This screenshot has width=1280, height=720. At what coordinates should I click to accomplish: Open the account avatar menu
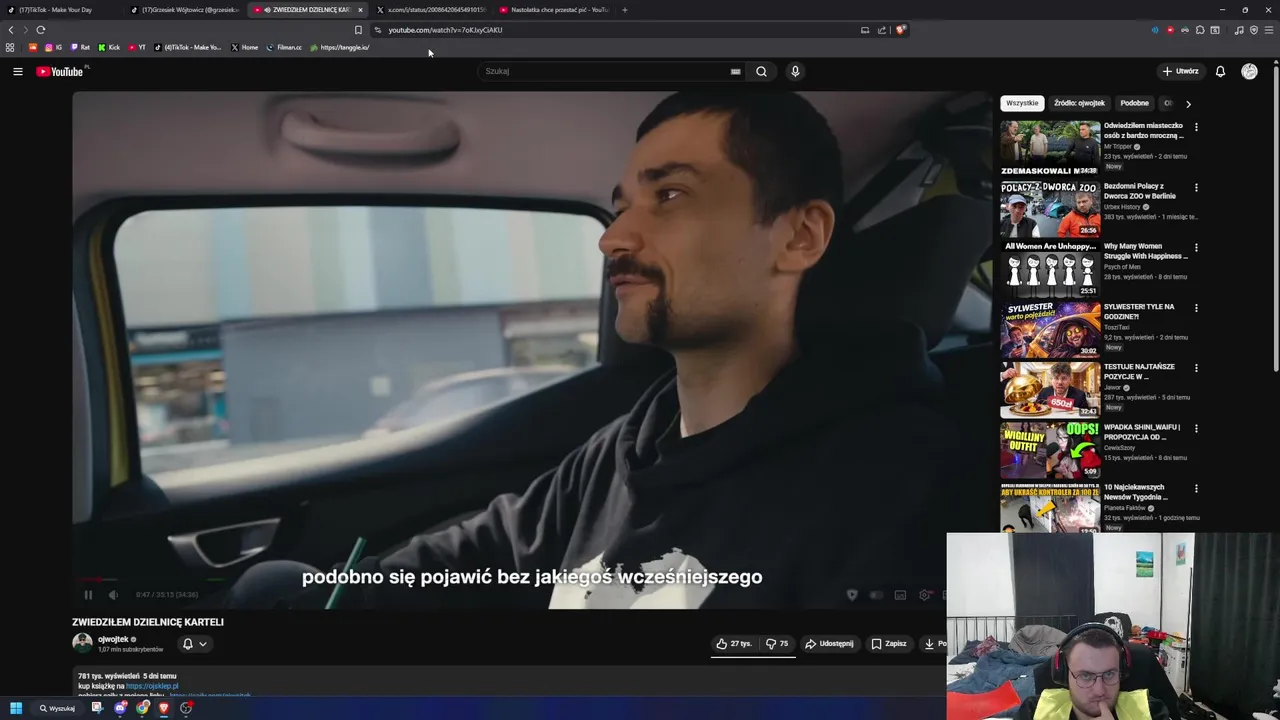click(x=1249, y=71)
